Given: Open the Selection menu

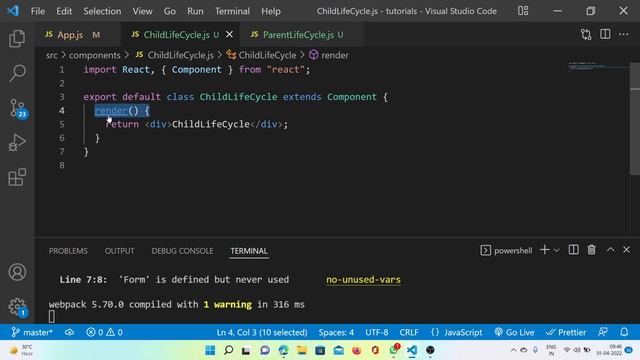Looking at the screenshot, I should [x=102, y=11].
